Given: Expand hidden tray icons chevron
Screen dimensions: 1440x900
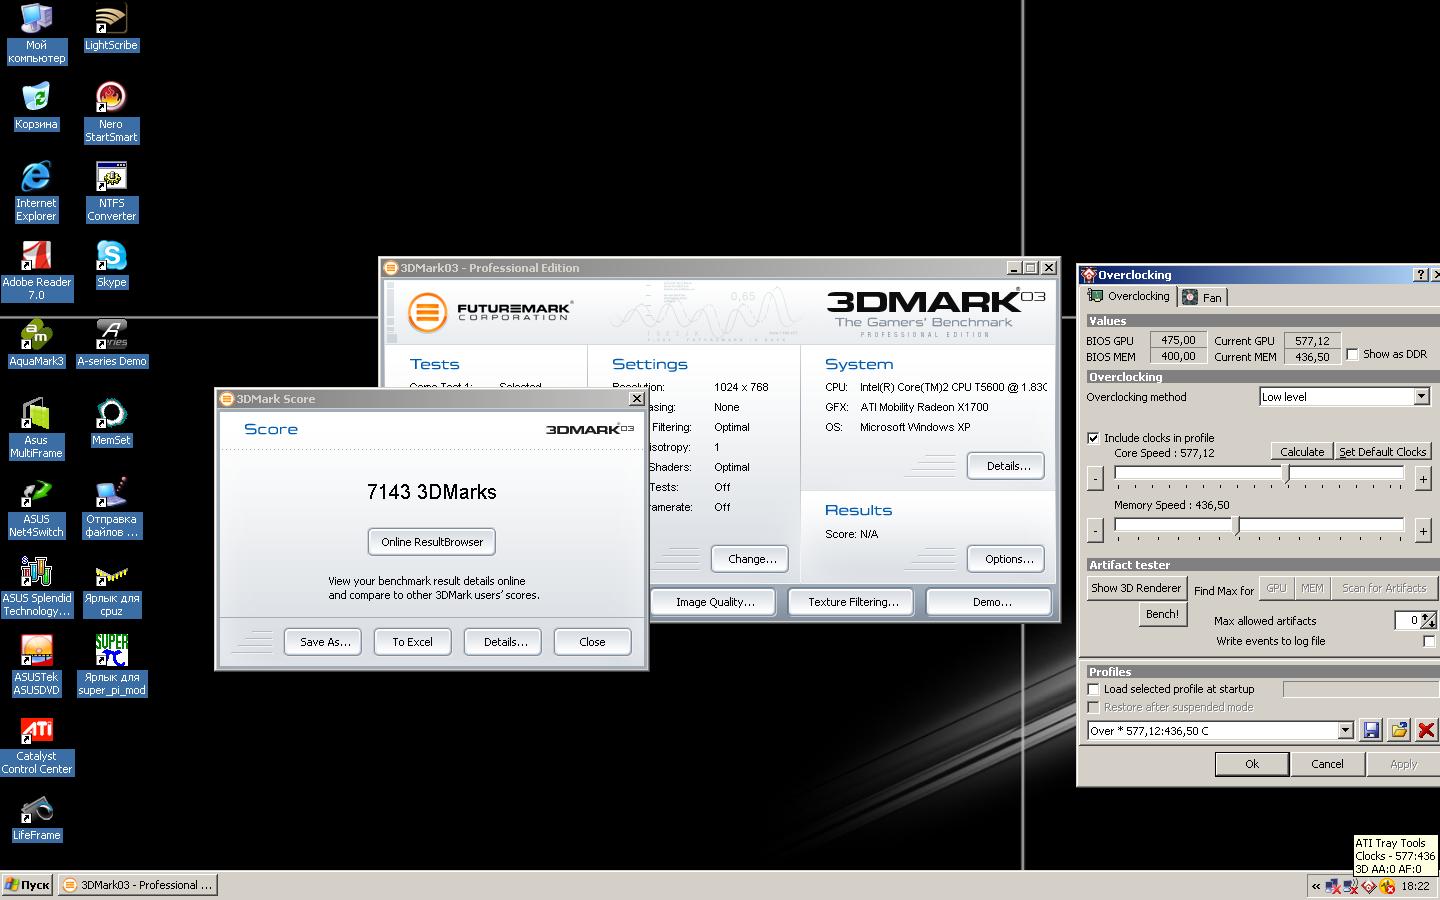Looking at the screenshot, I should (x=1316, y=886).
